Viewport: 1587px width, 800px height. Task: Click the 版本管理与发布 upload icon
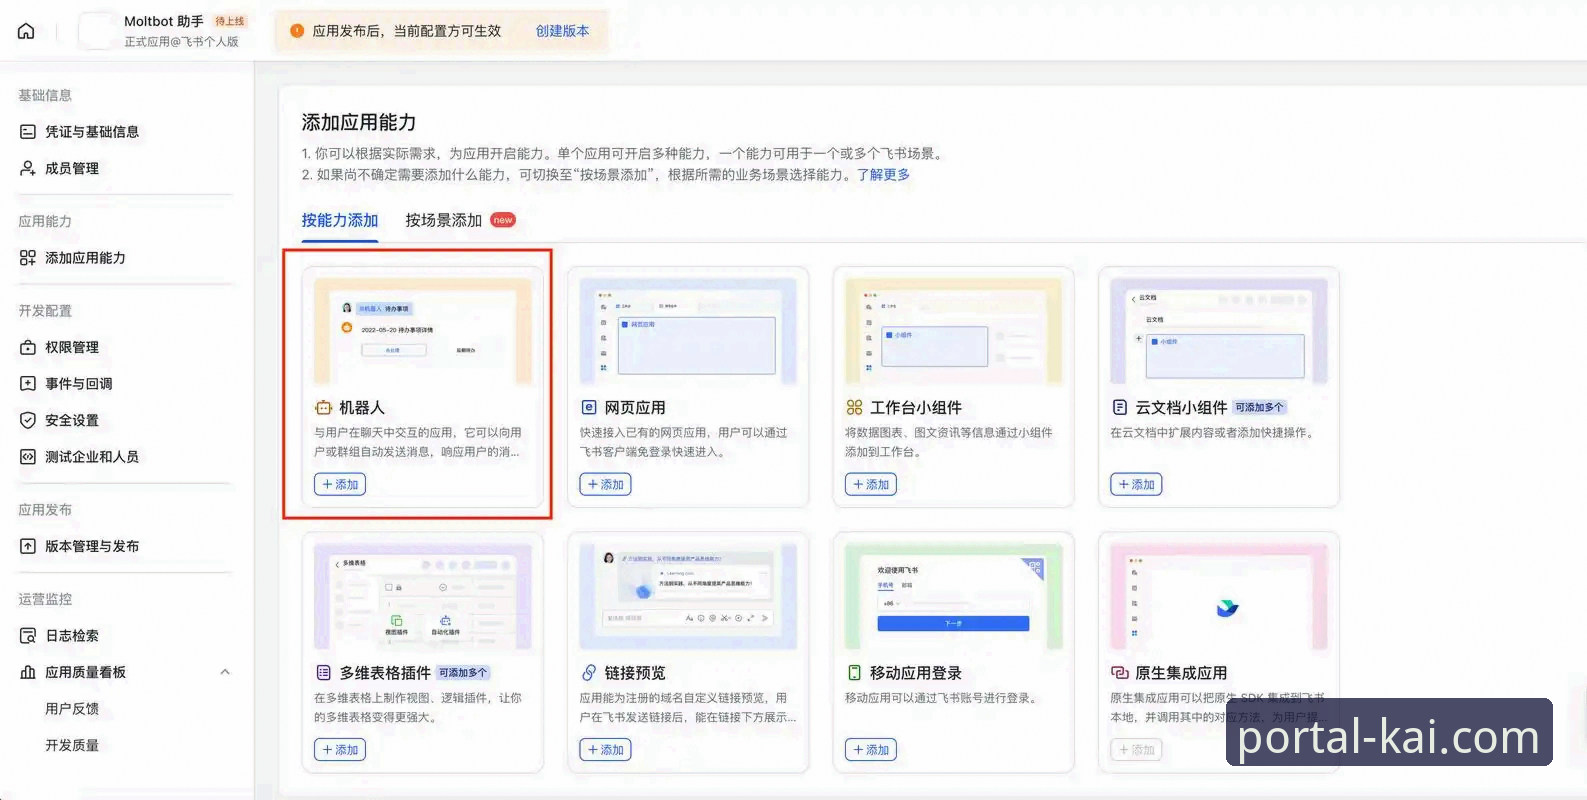tap(28, 546)
